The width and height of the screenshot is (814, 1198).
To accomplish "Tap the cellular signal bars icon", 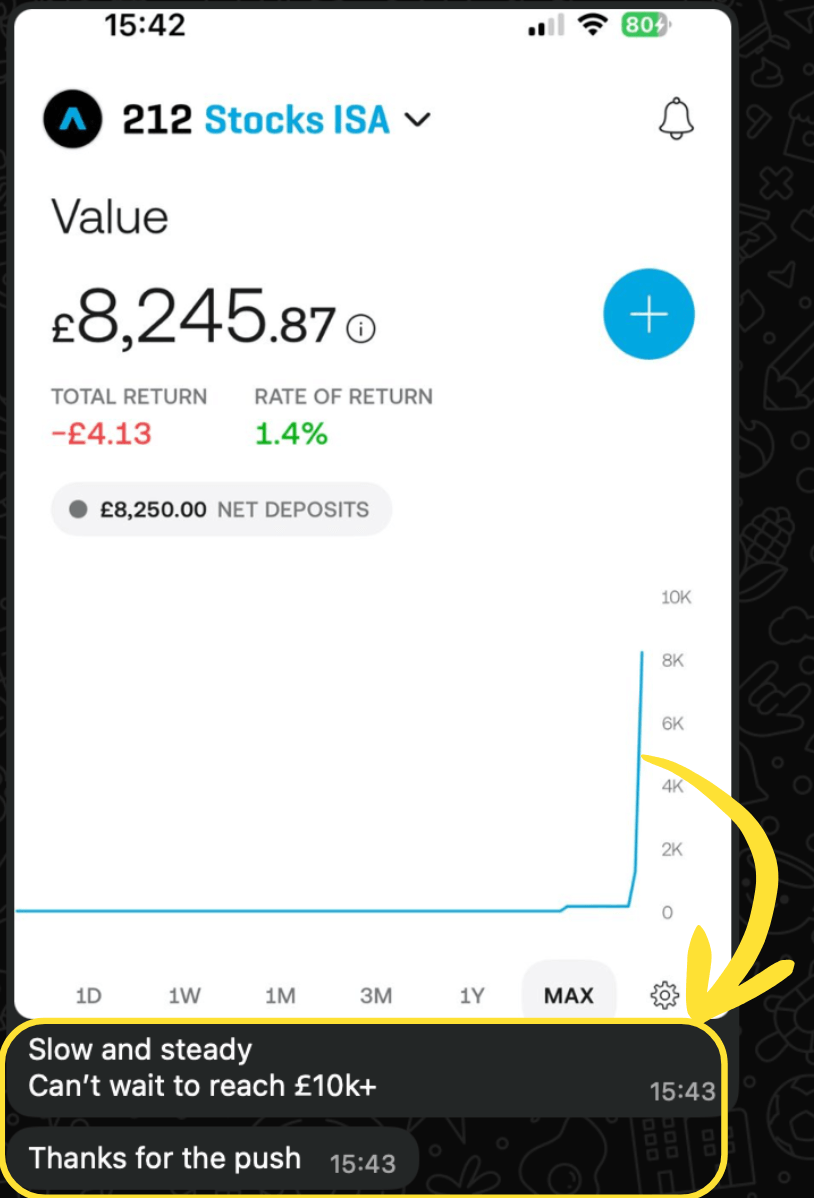I will tap(545, 28).
